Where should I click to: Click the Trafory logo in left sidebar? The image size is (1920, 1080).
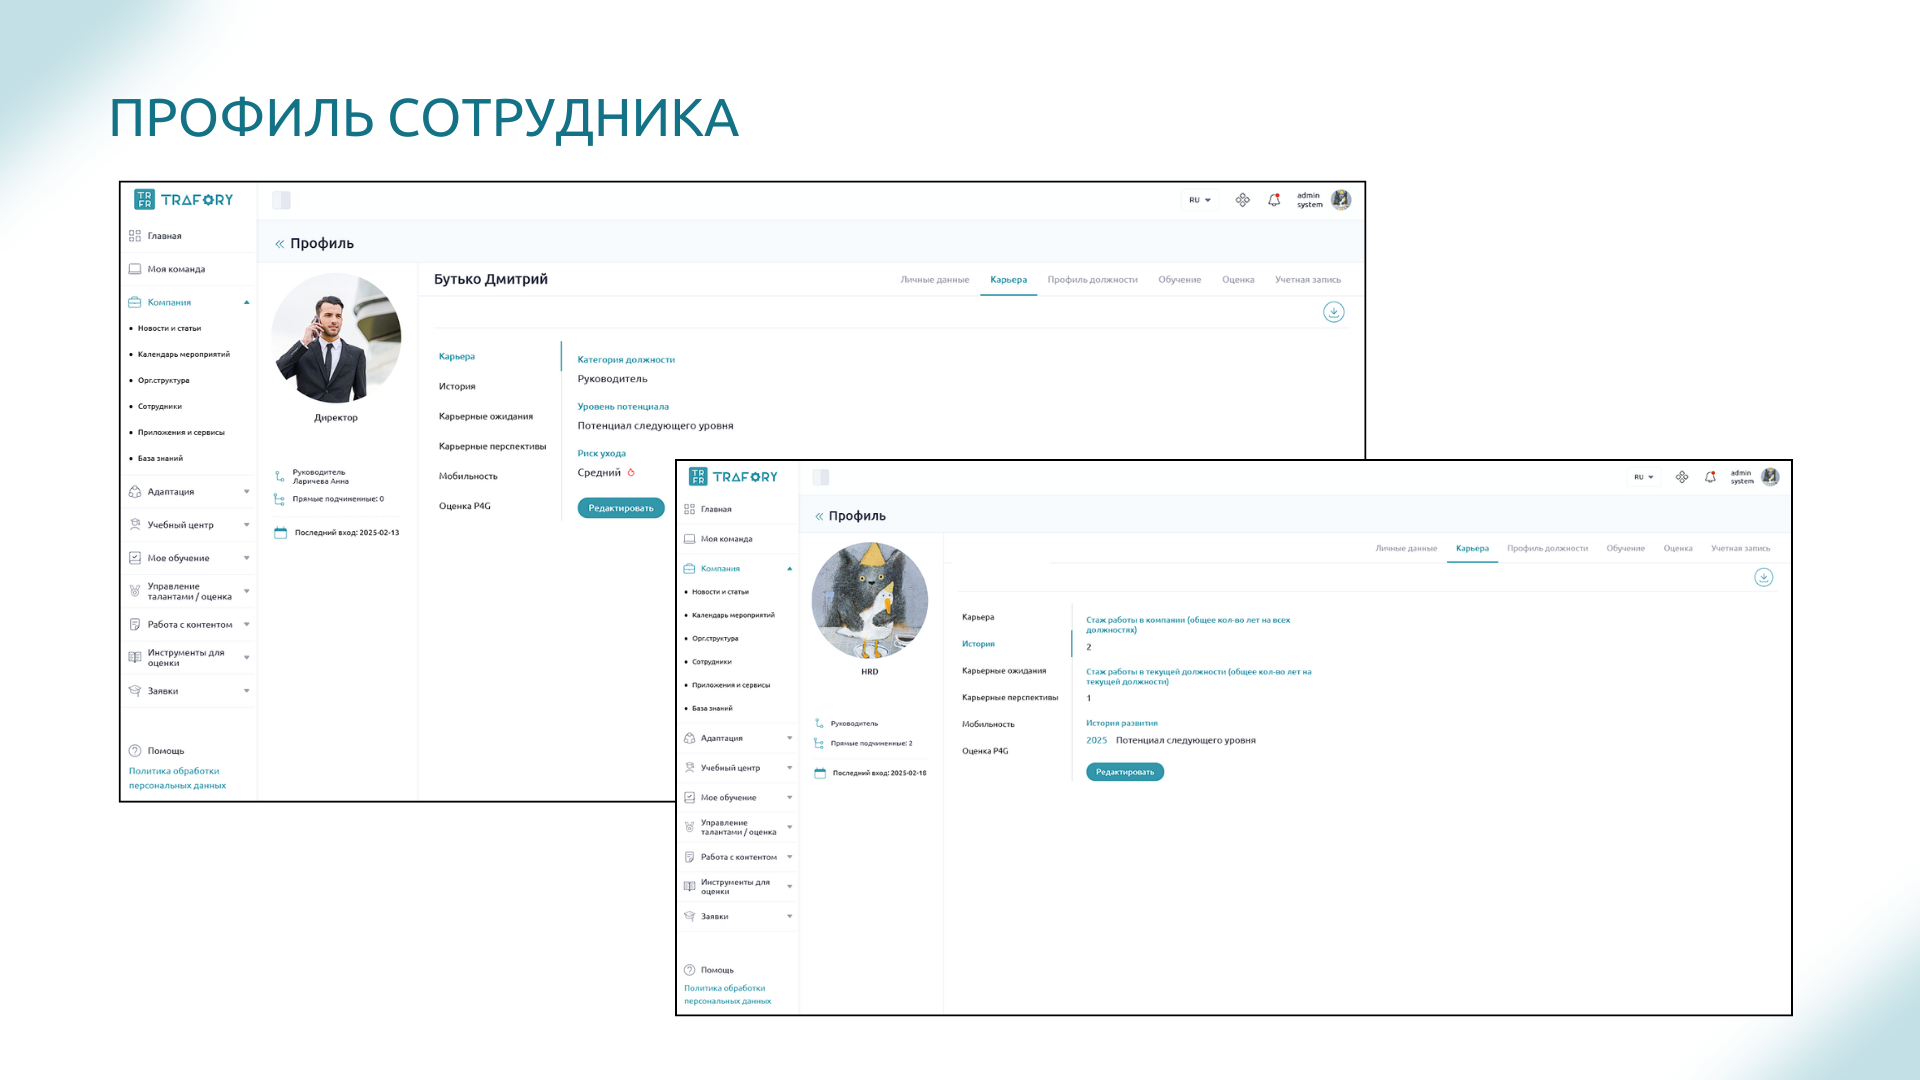[184, 200]
